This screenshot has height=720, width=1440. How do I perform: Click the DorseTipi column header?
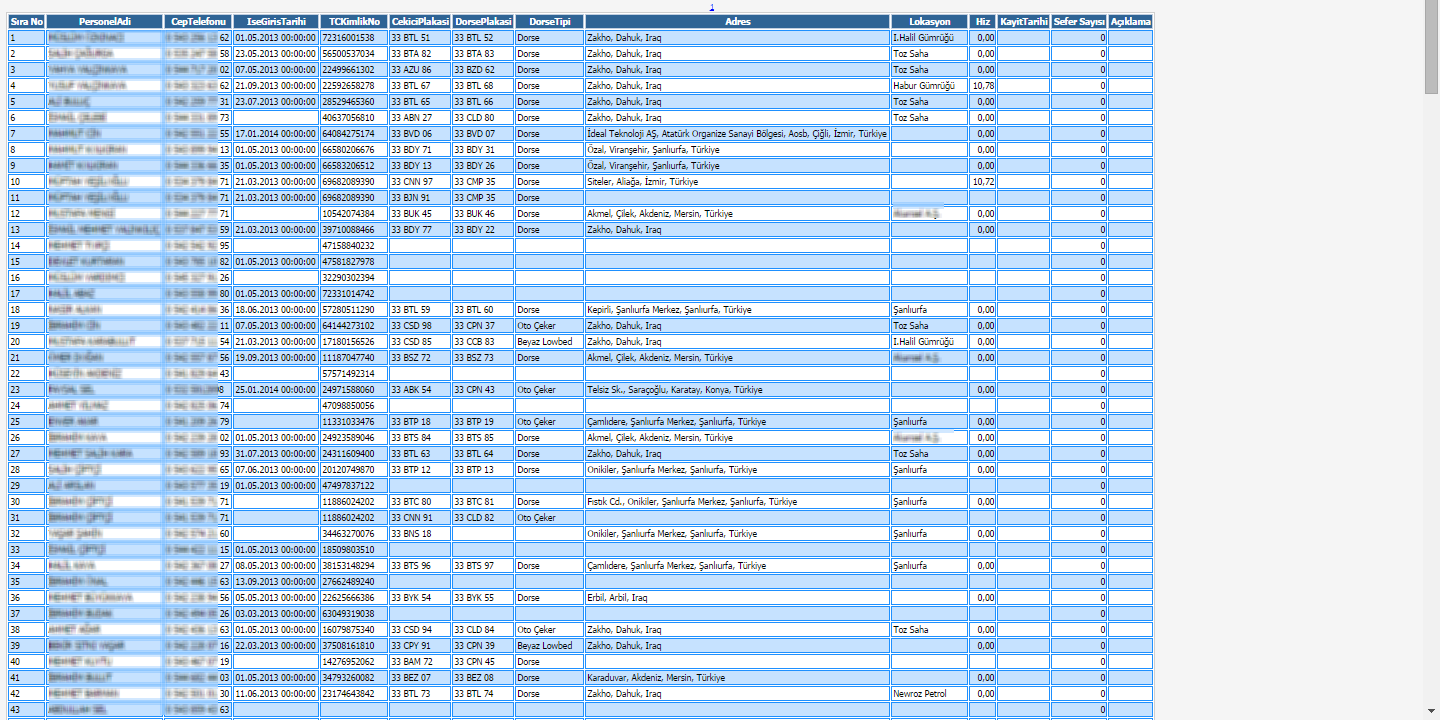point(549,22)
